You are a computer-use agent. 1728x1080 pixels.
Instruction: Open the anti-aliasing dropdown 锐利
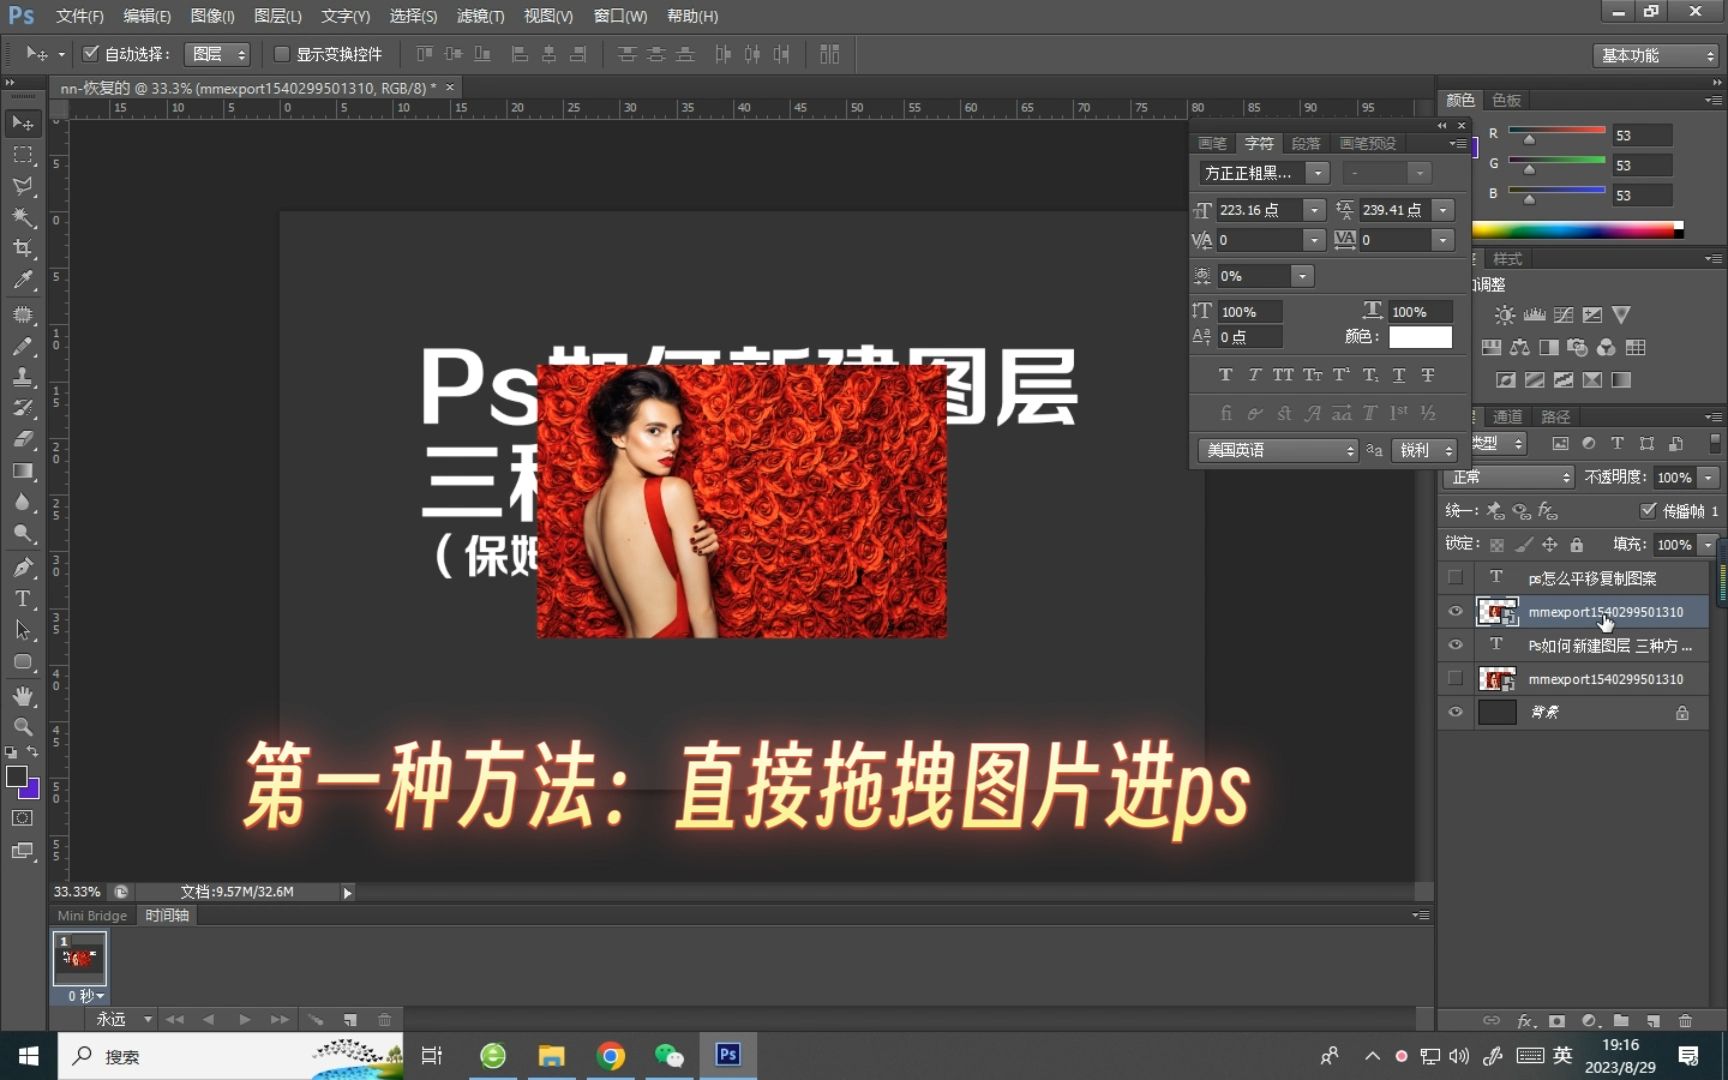(1424, 450)
